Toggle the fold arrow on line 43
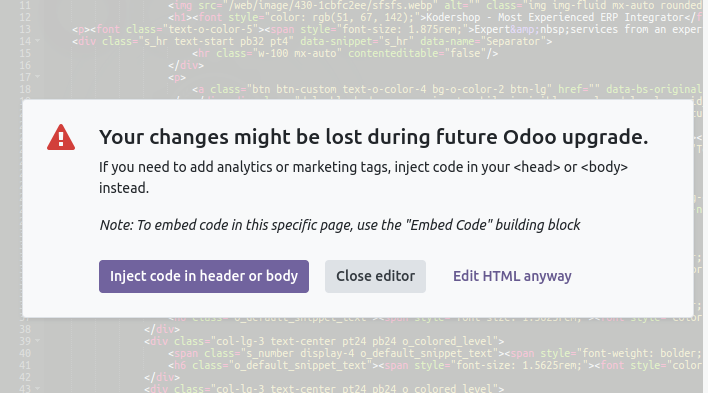The height and width of the screenshot is (393, 708). coord(37,388)
